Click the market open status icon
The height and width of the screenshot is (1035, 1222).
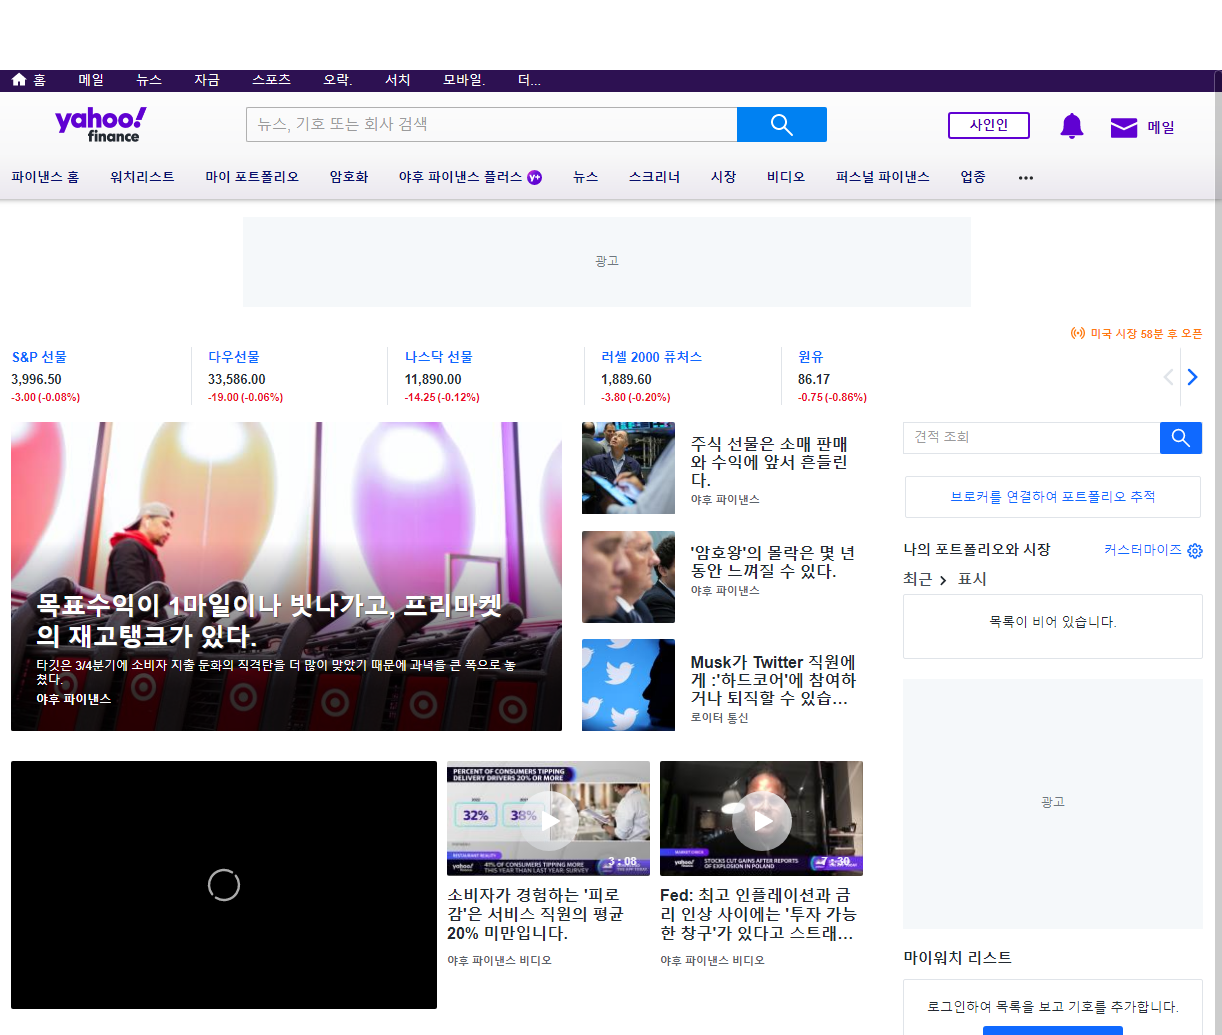[x=1078, y=333]
